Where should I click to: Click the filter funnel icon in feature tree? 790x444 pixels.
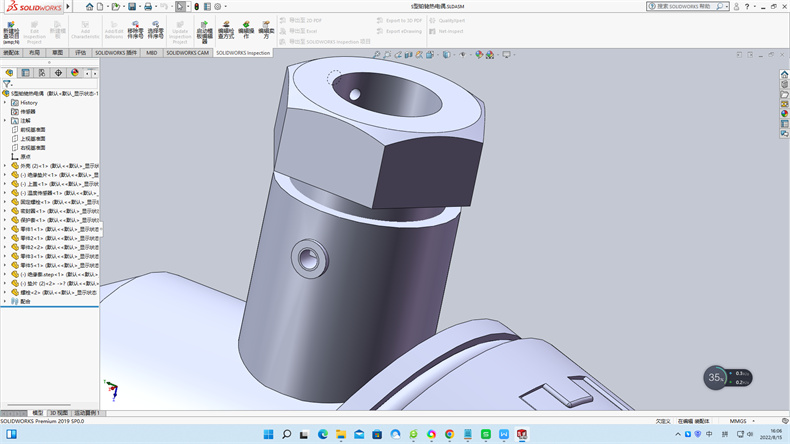point(7,84)
